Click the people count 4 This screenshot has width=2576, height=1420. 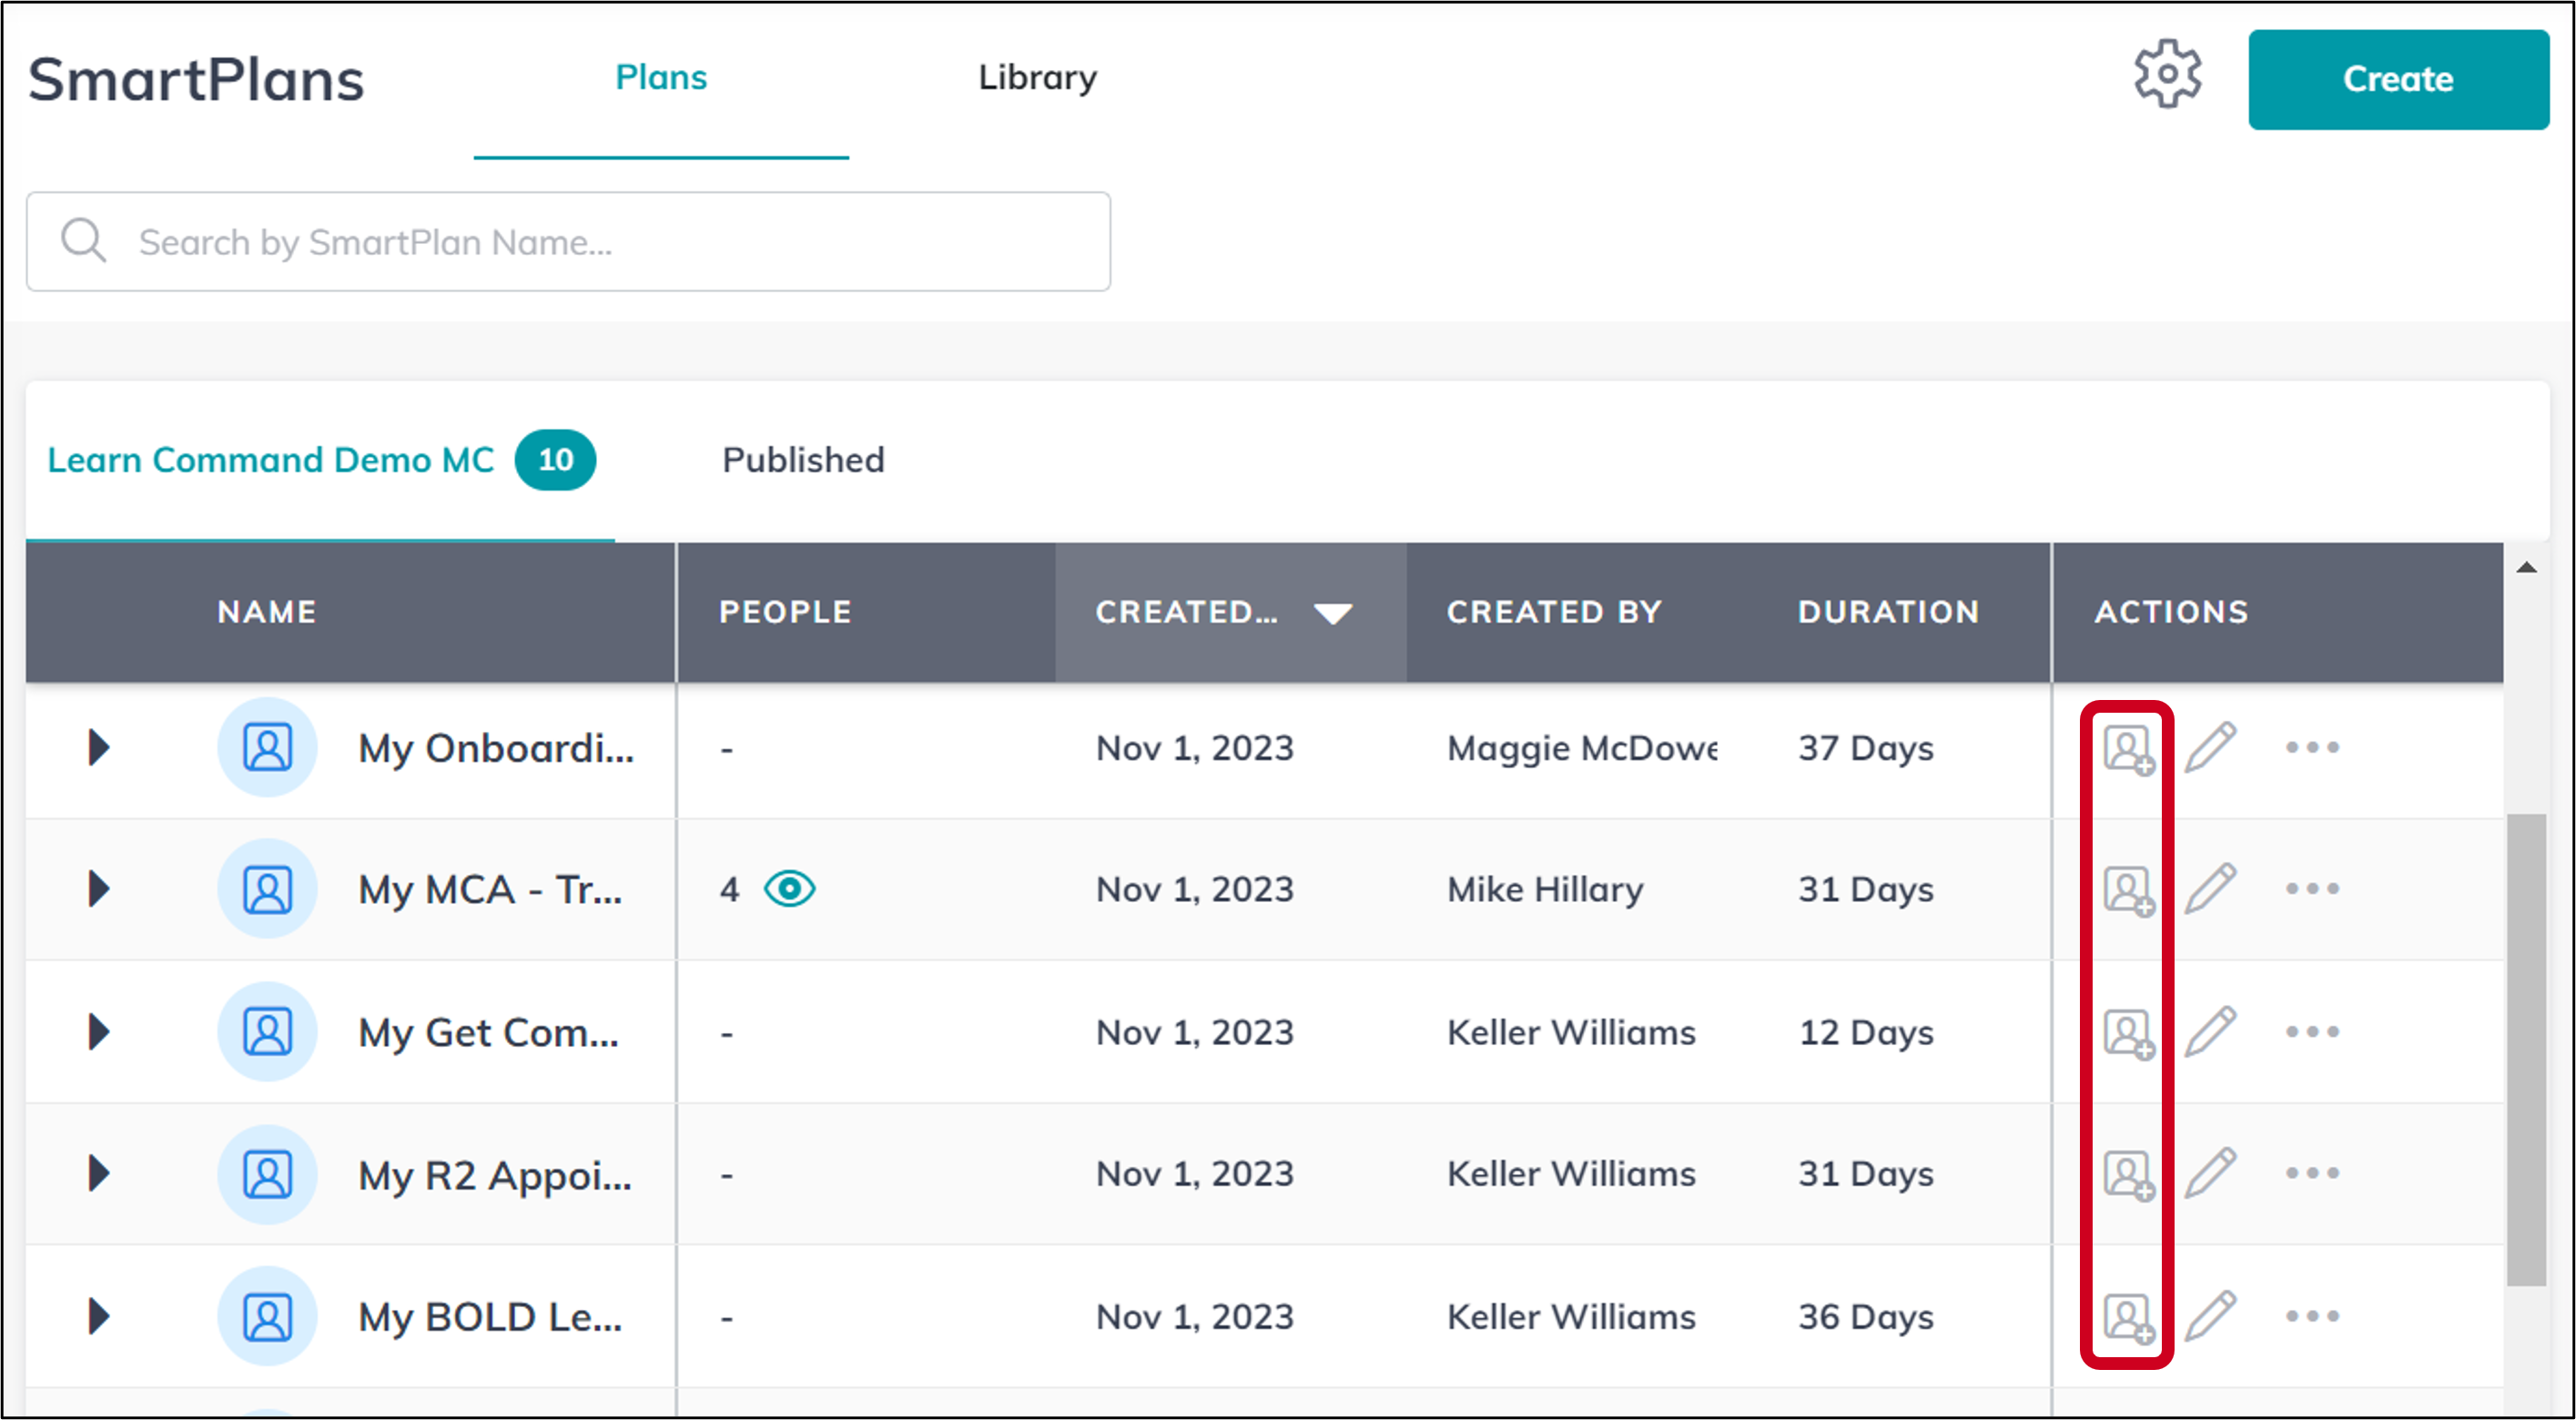point(730,889)
